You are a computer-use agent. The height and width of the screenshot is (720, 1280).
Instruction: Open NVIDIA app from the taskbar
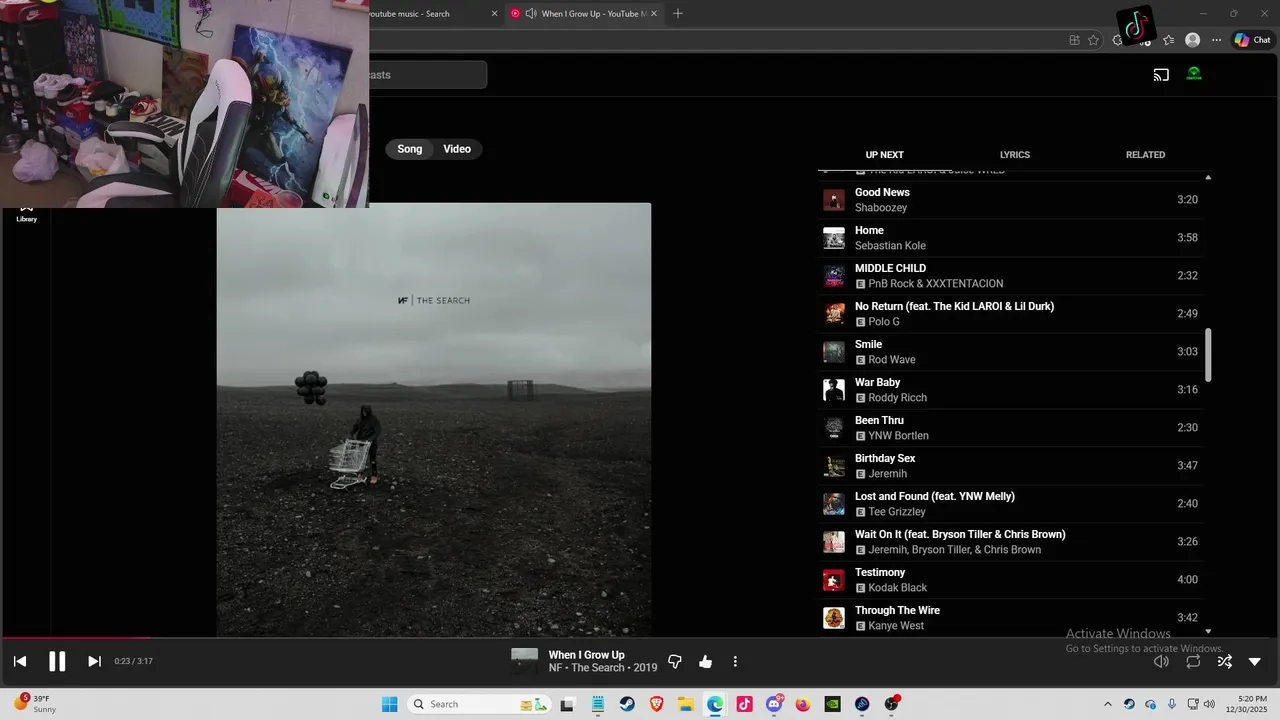[833, 704]
